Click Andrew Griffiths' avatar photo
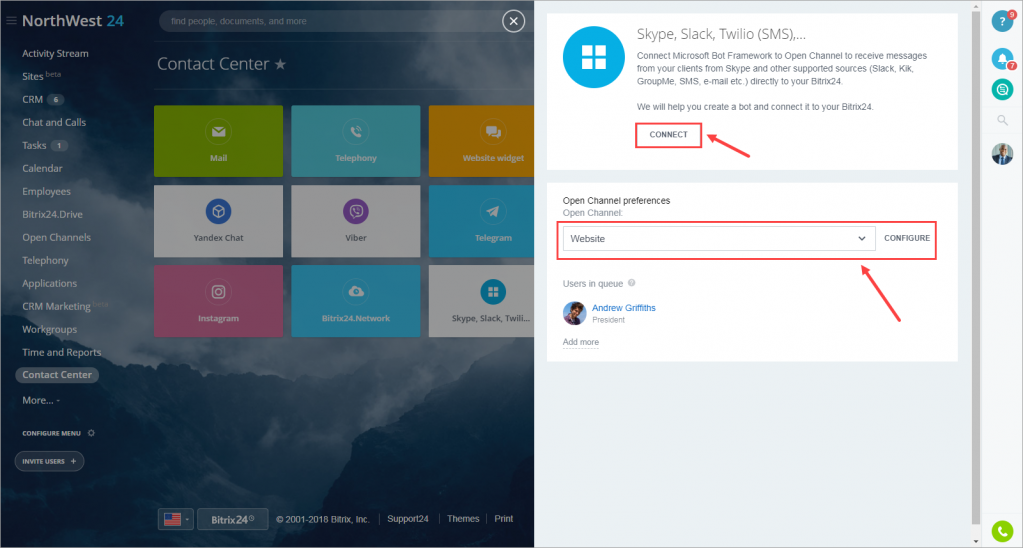 (x=575, y=313)
